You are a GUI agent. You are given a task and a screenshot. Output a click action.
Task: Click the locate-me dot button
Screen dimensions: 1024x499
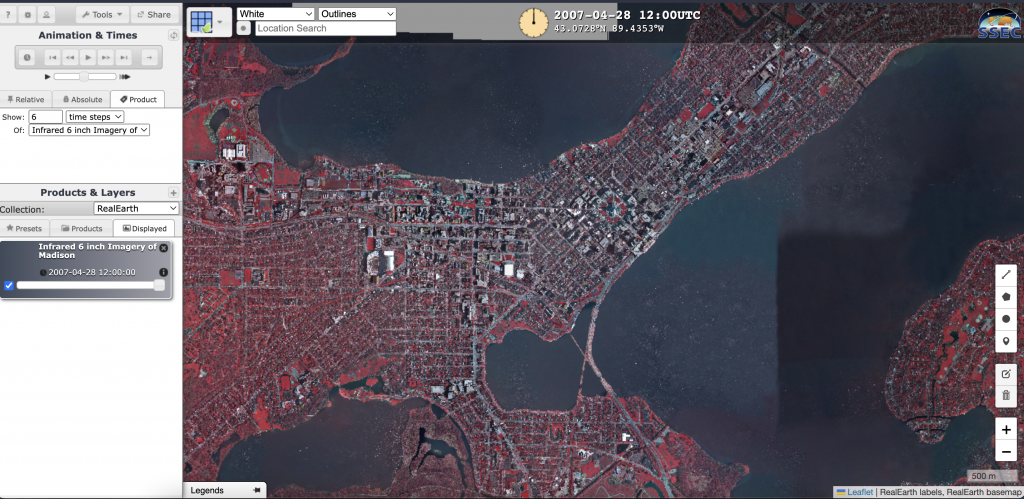coord(244,28)
